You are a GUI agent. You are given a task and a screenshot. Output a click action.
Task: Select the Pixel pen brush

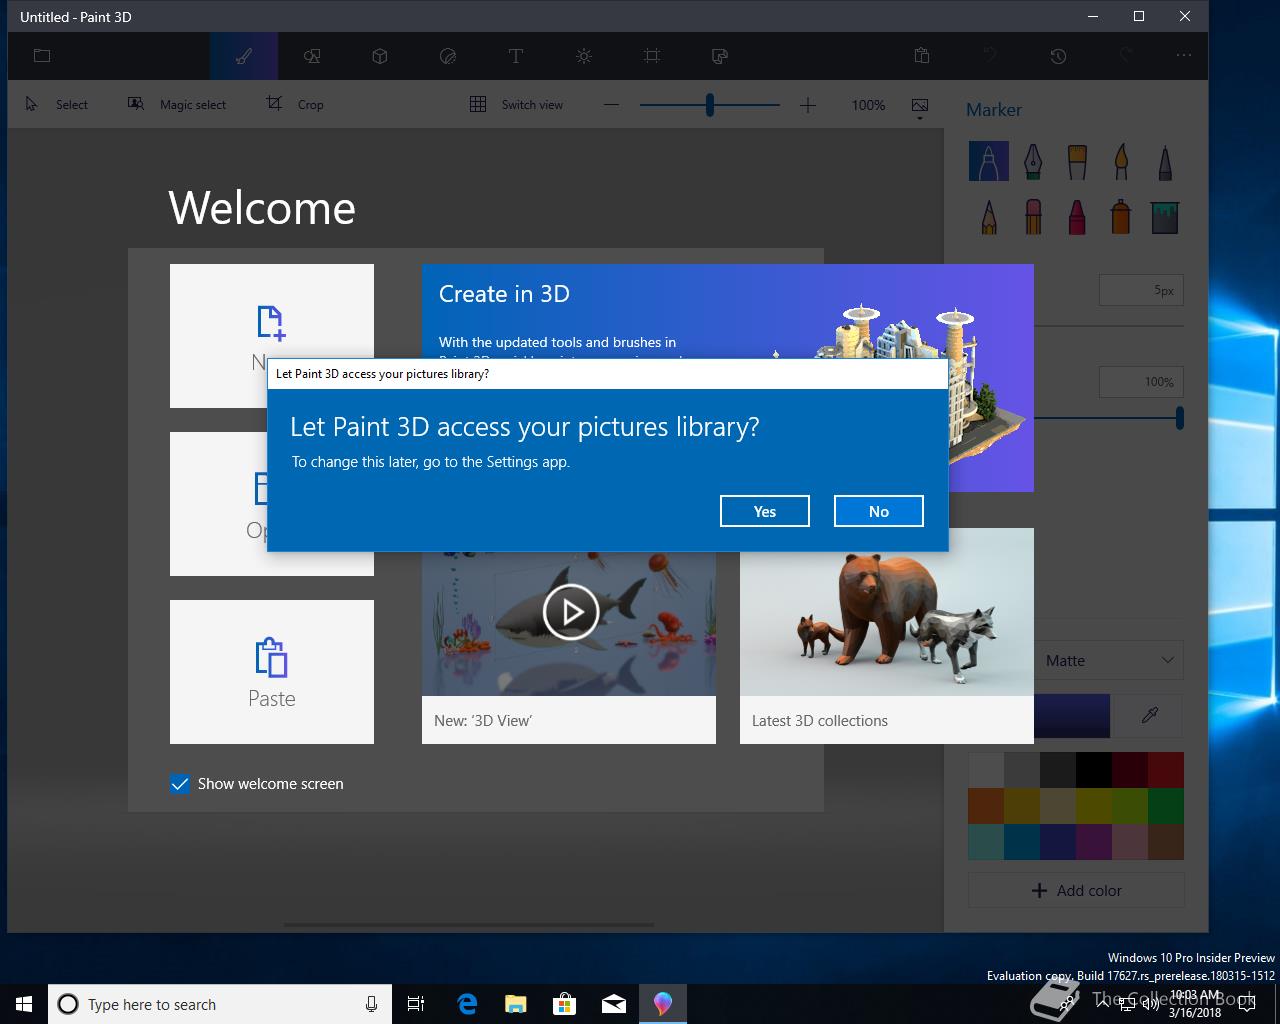tap(1165, 161)
